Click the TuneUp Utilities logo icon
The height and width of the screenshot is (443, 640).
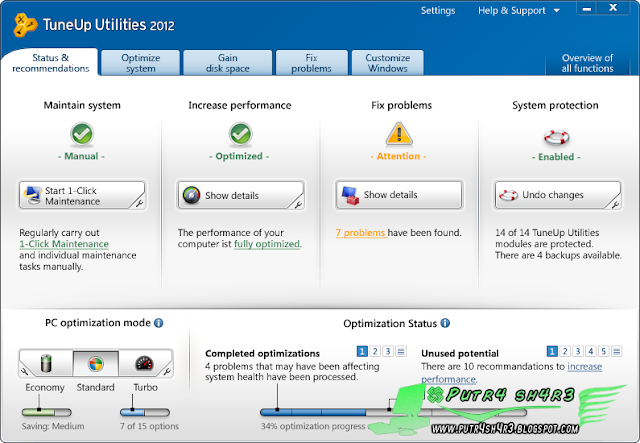click(25, 24)
